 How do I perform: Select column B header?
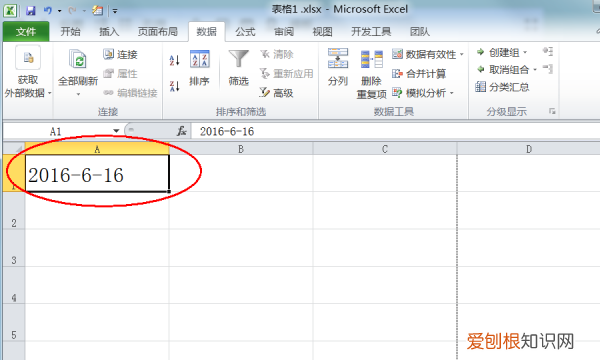tap(241, 149)
